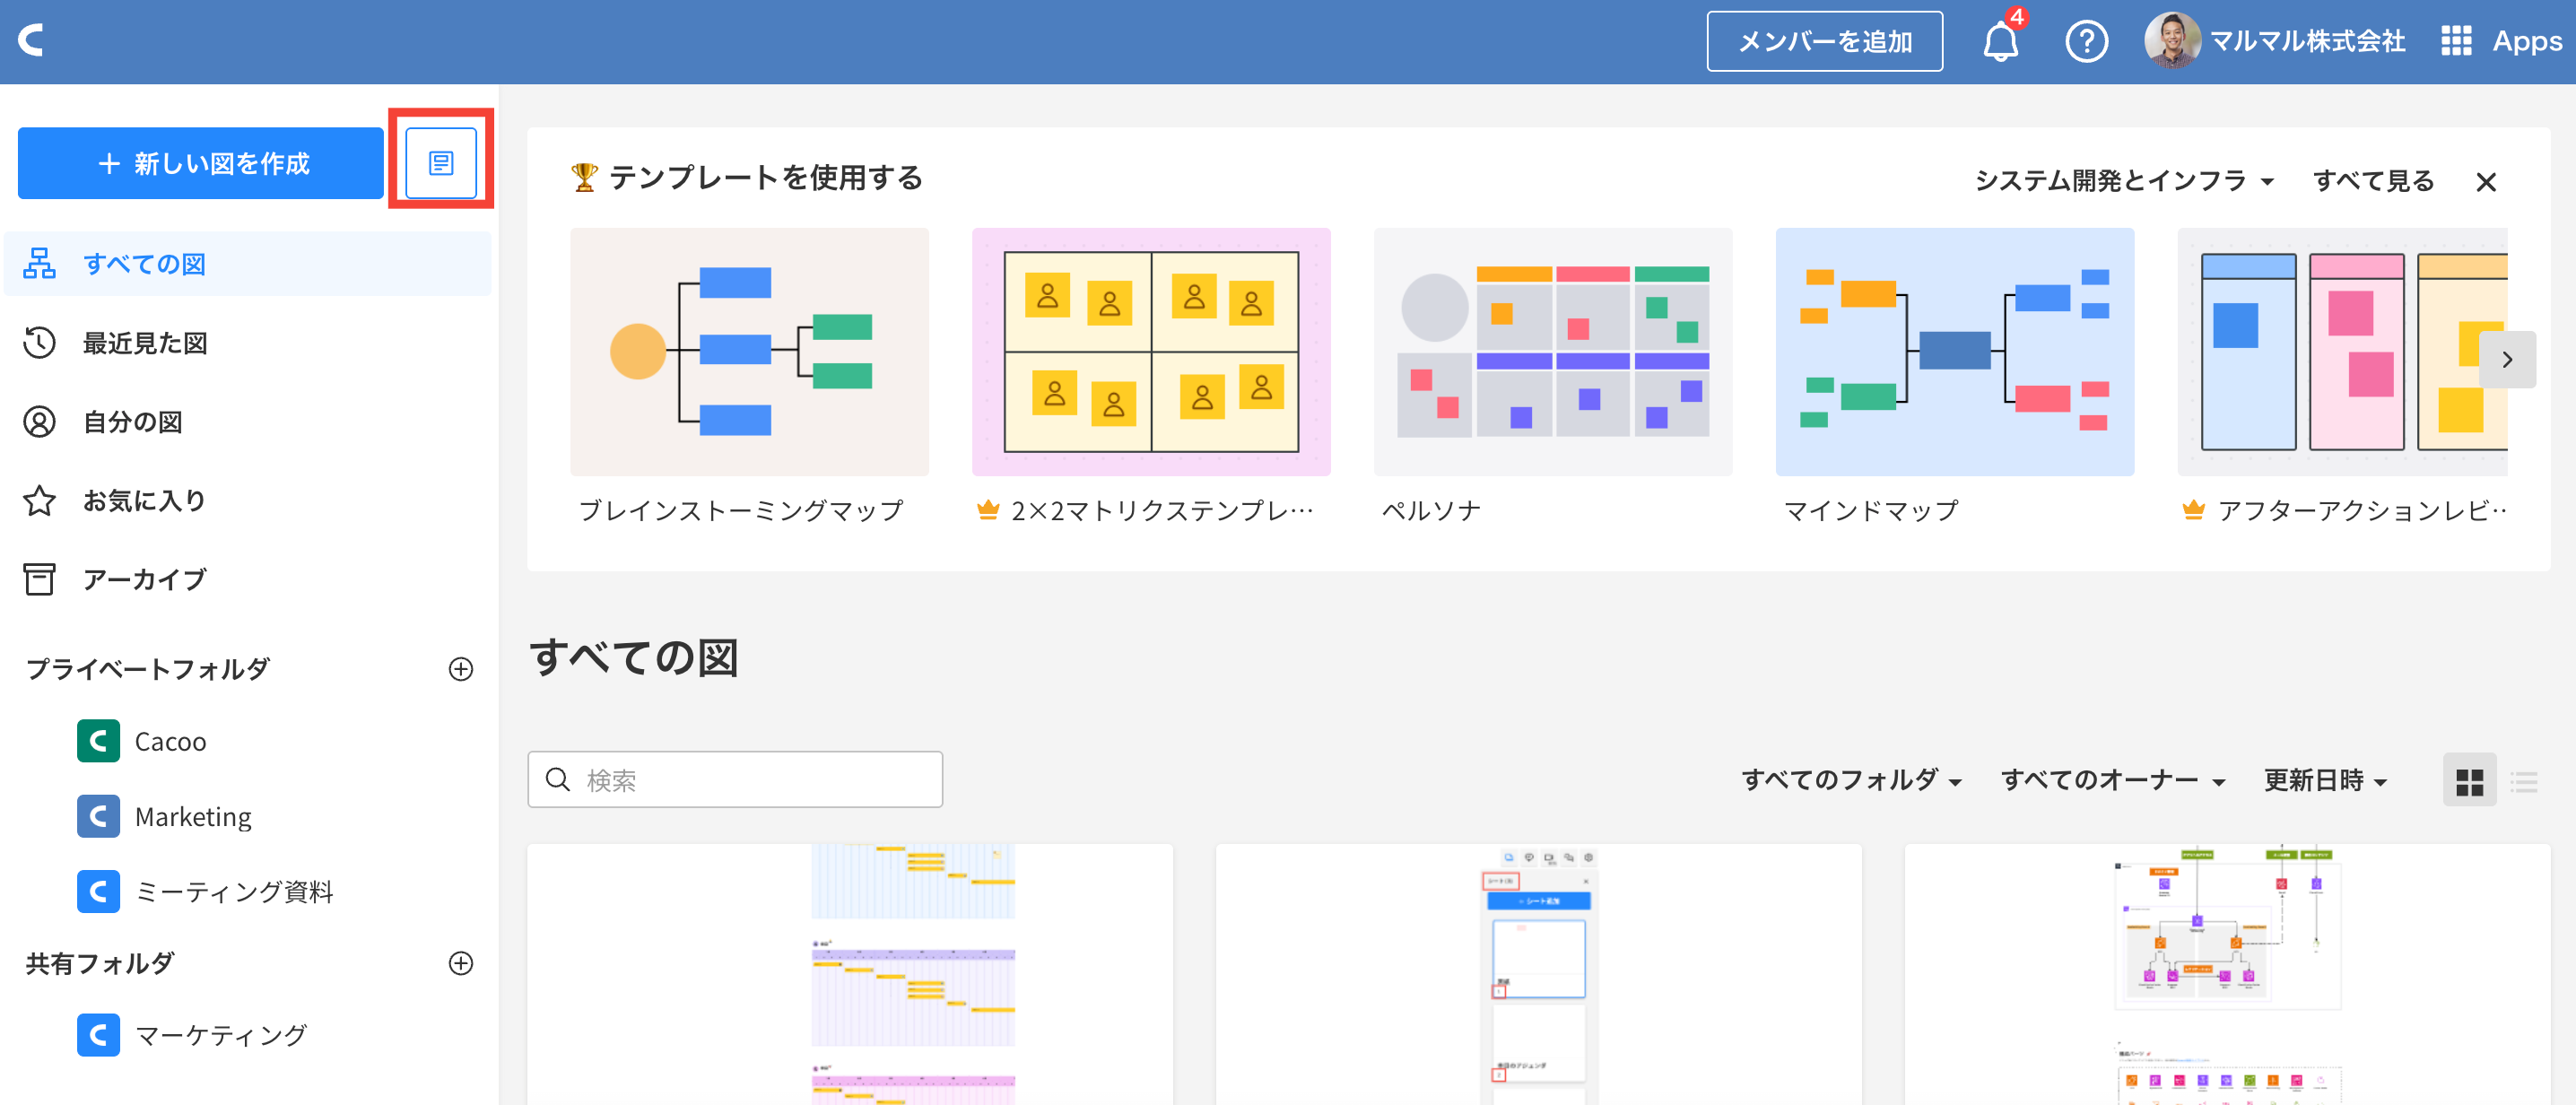Open the すべてのオーナー filter dropdown

(2113, 780)
